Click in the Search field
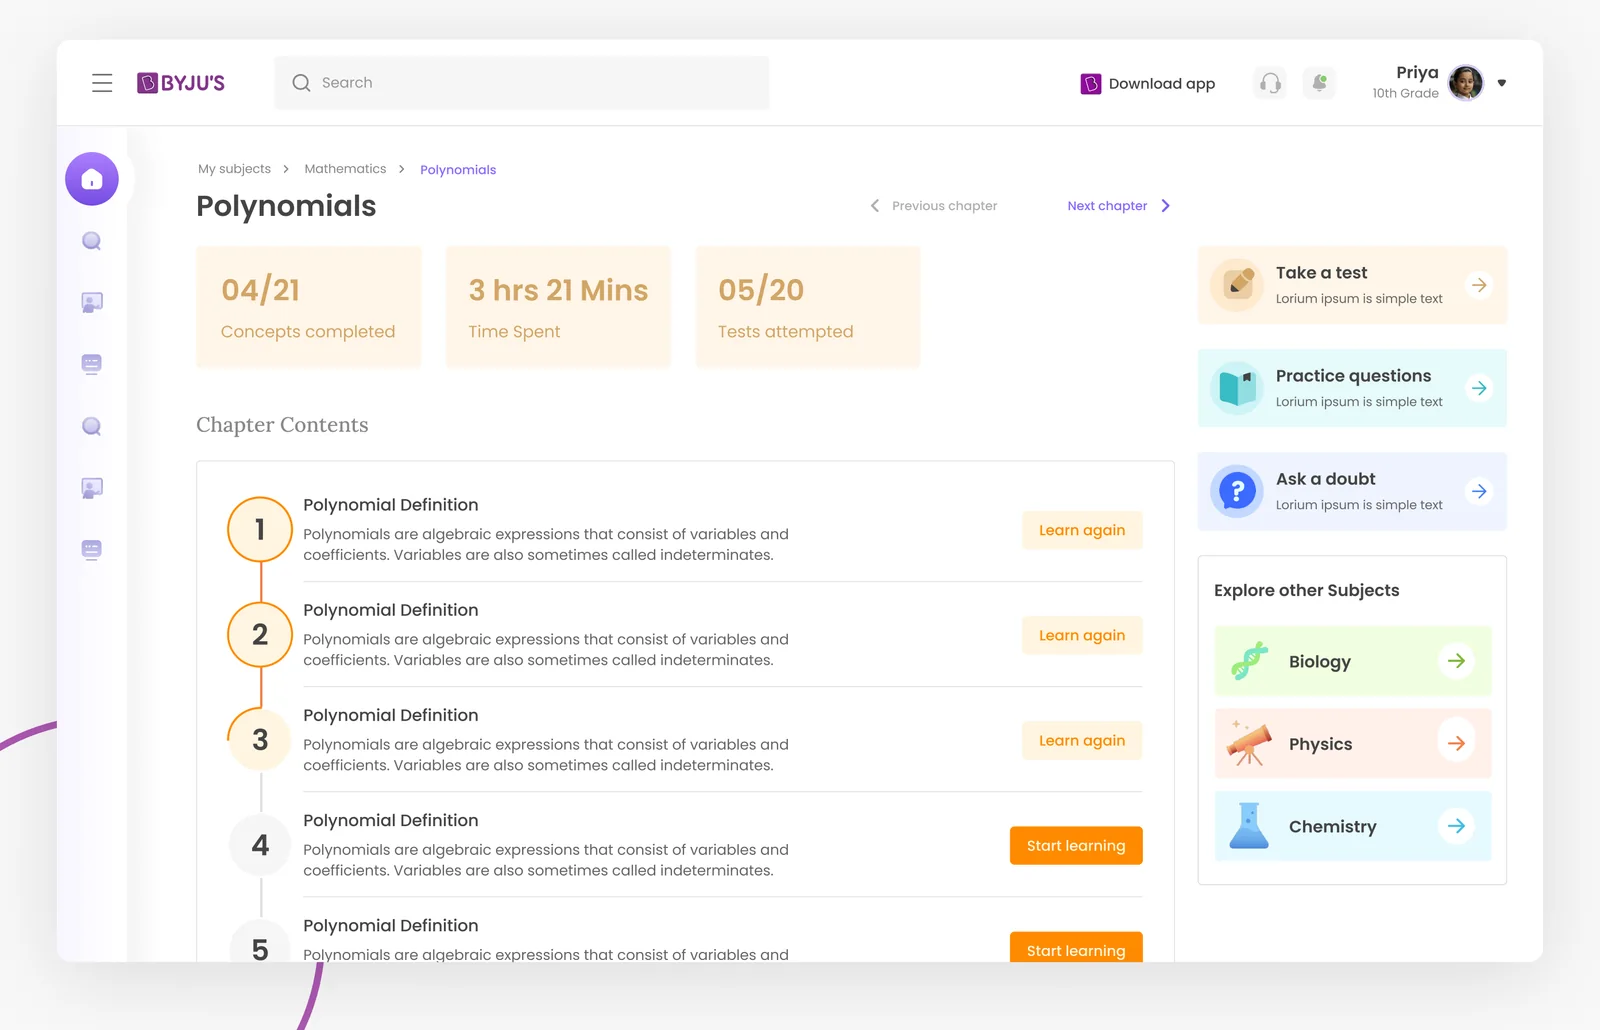1600x1030 pixels. click(522, 83)
